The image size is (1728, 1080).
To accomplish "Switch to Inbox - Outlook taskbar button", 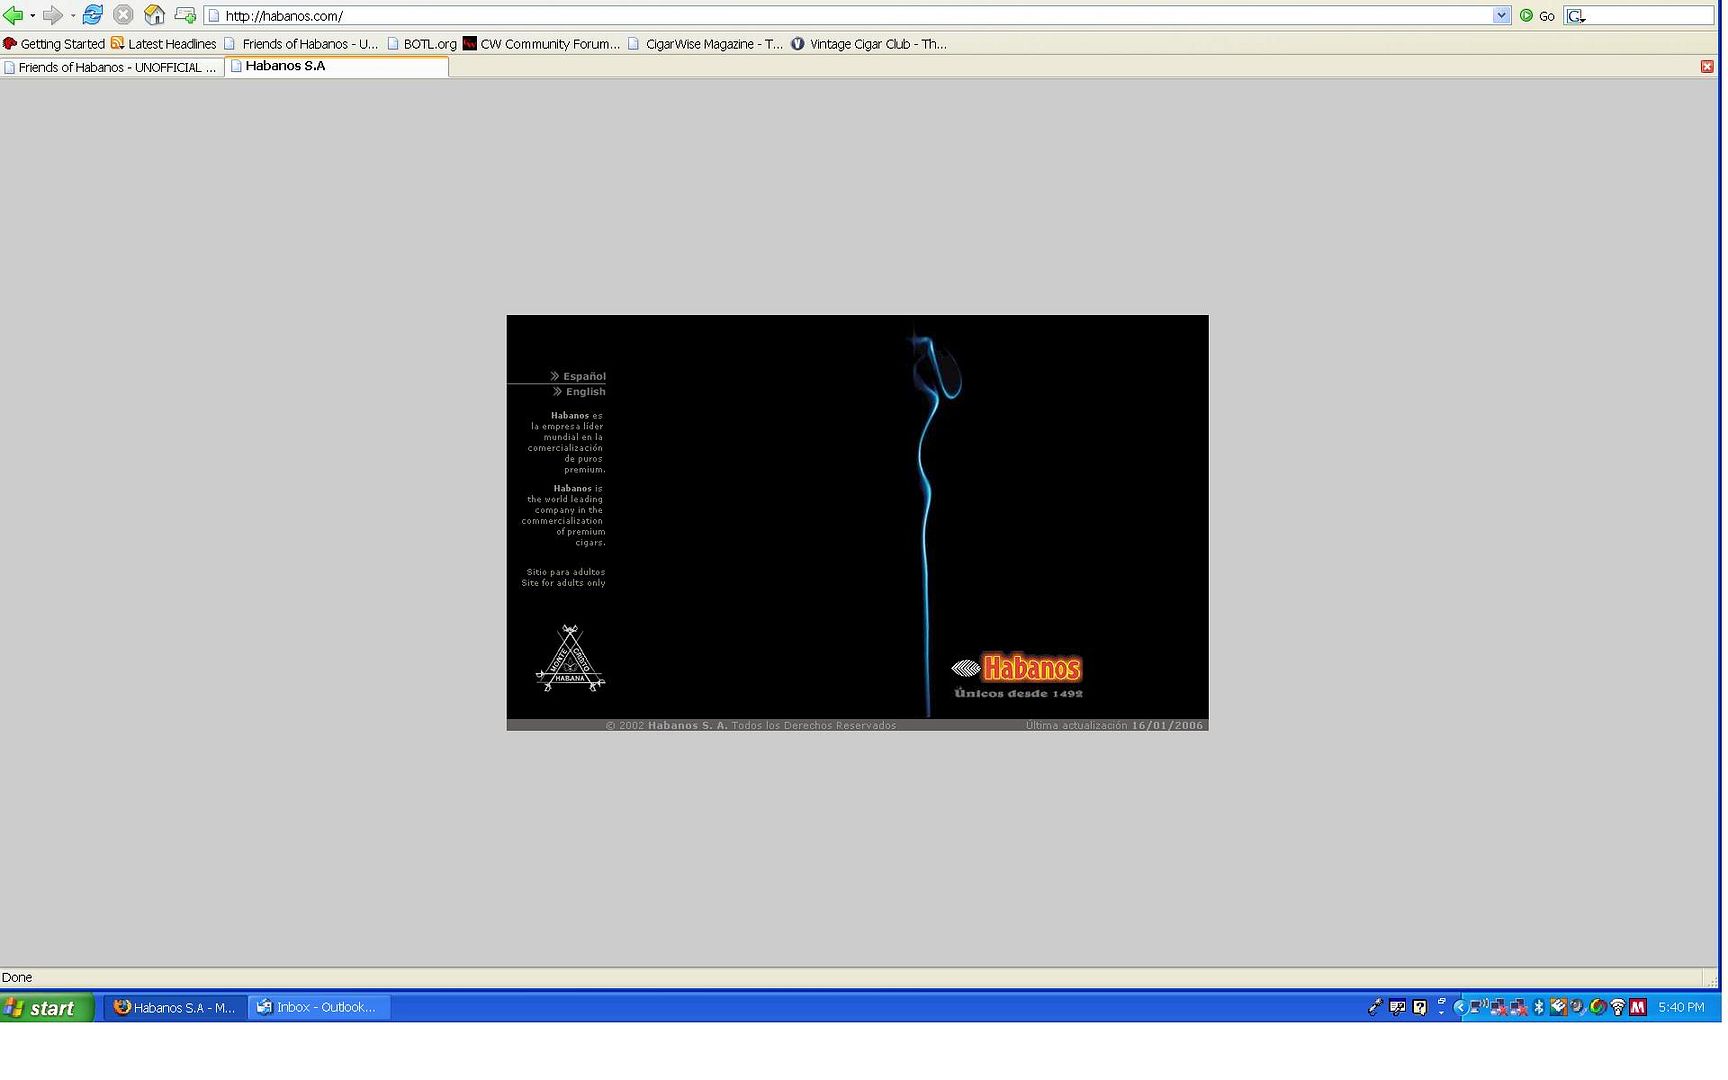I will [x=319, y=1007].
